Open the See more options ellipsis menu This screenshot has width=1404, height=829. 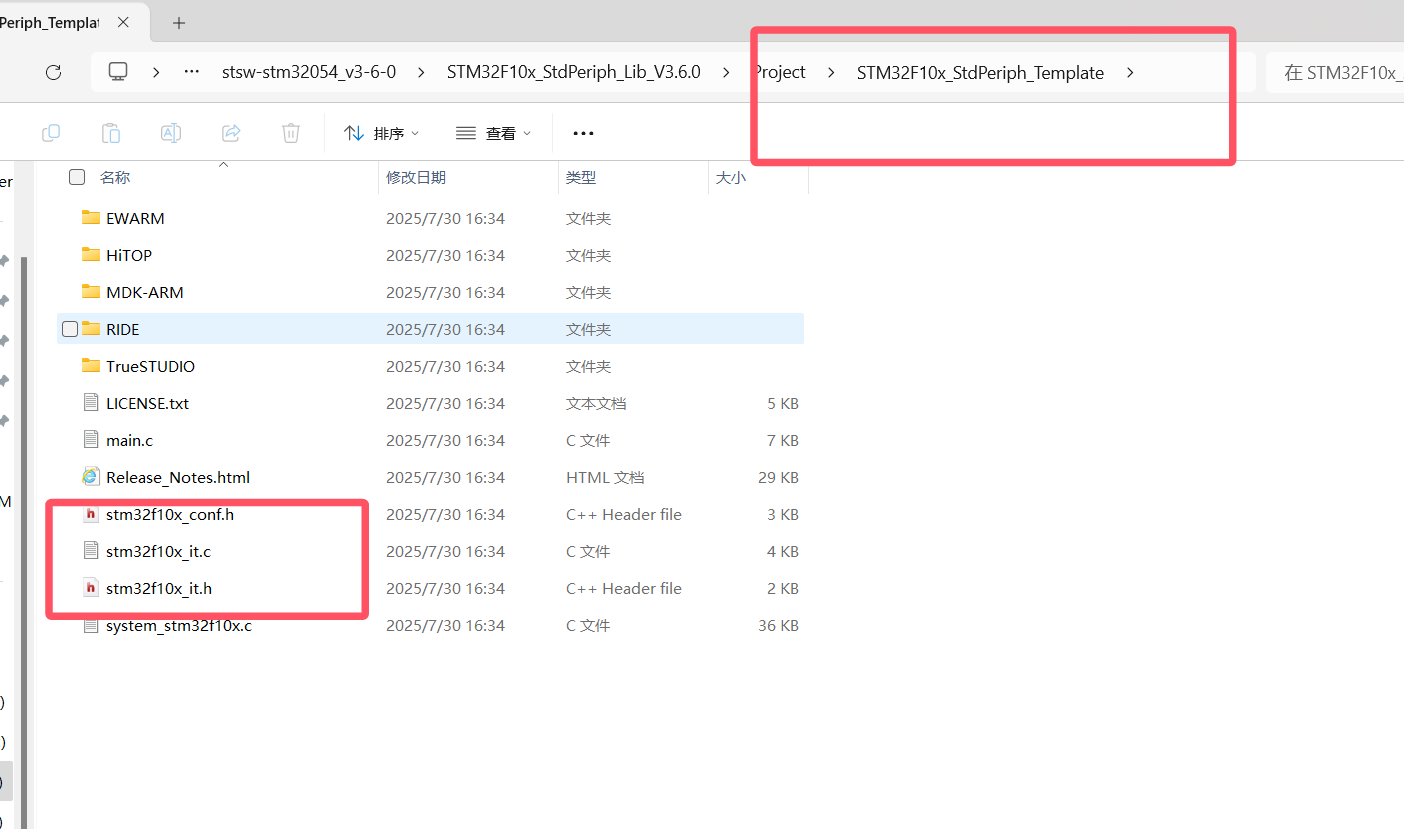click(x=583, y=133)
